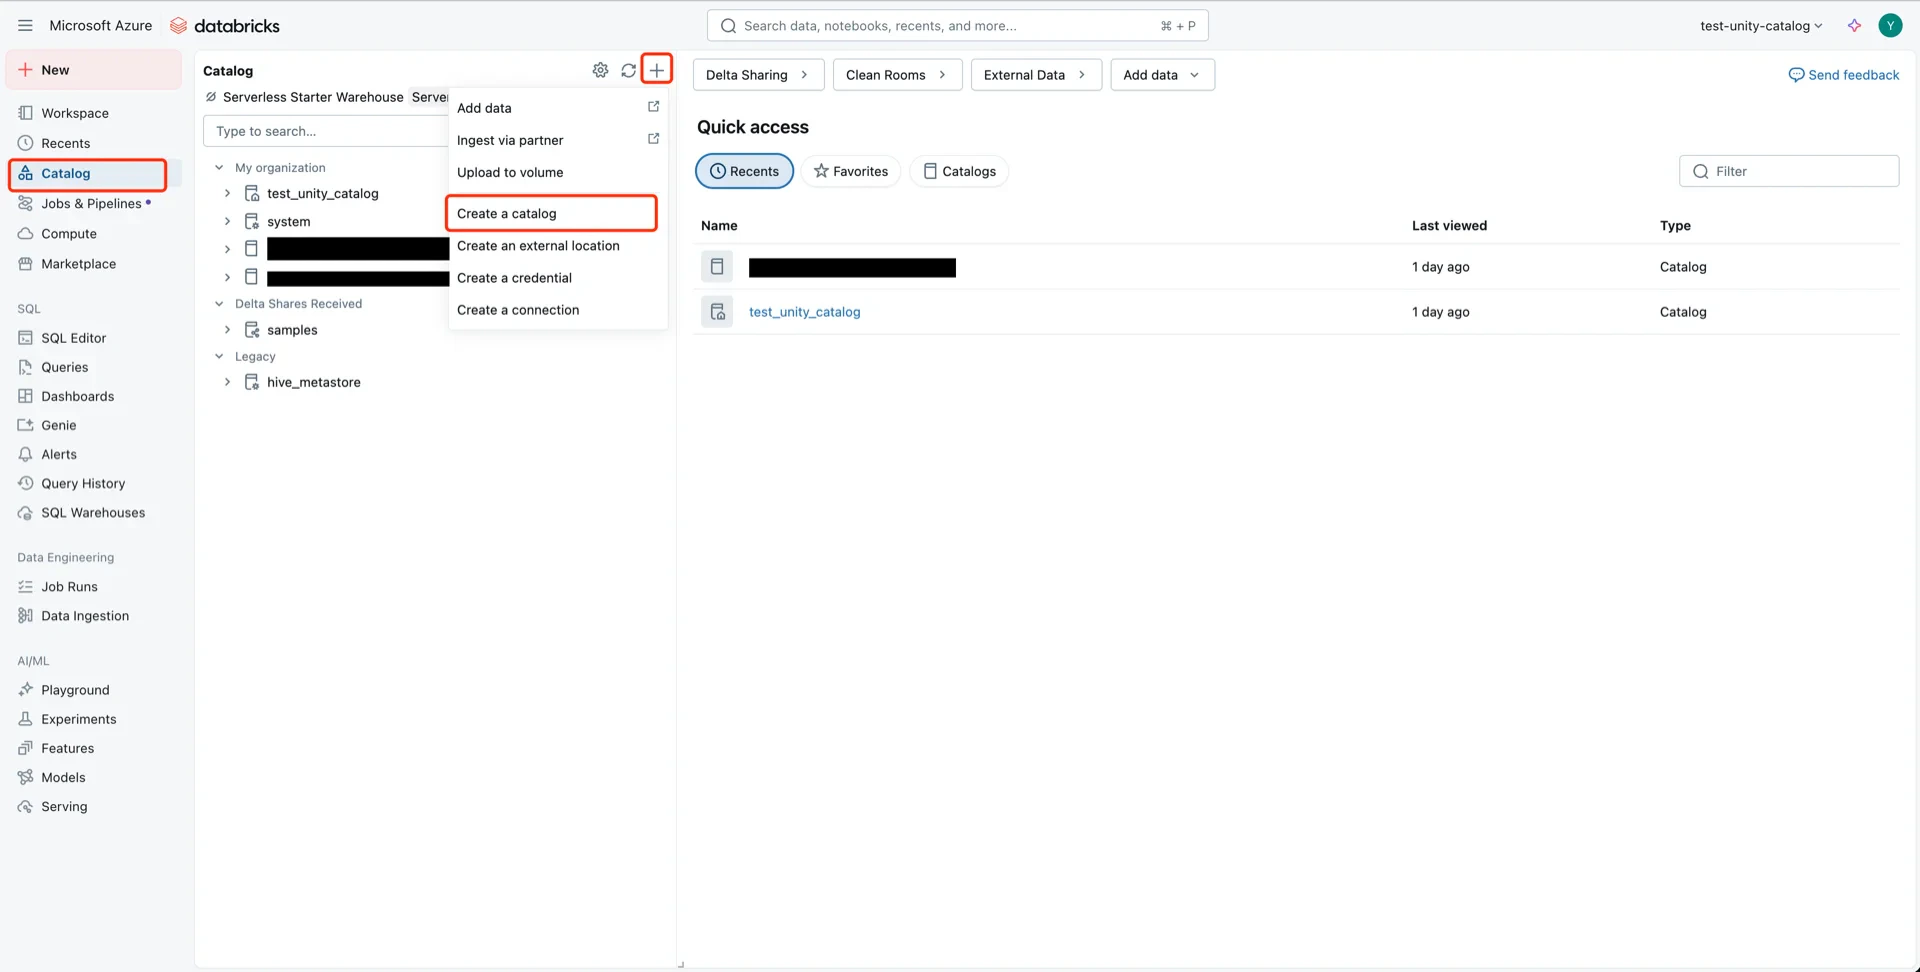Refresh the catalog tree
Image resolution: width=1920 pixels, height=972 pixels.
pyautogui.click(x=628, y=70)
